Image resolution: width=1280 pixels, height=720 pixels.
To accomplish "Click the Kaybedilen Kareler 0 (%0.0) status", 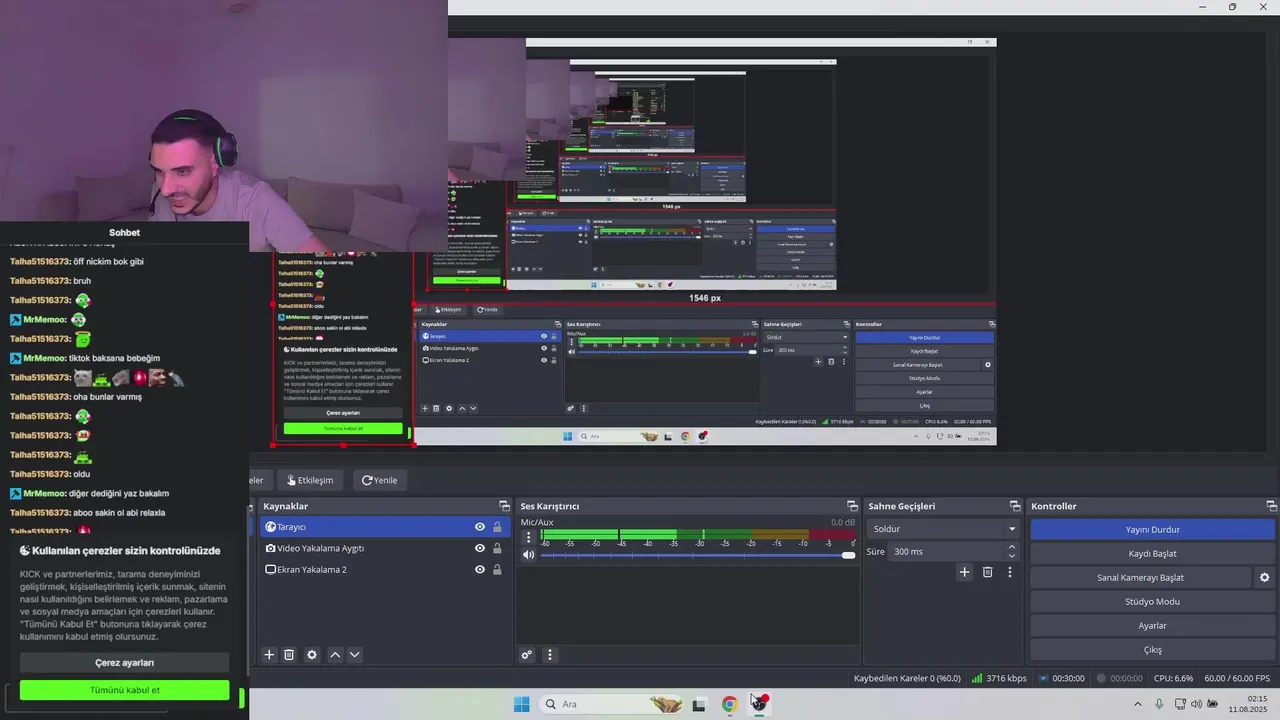I will click(907, 678).
